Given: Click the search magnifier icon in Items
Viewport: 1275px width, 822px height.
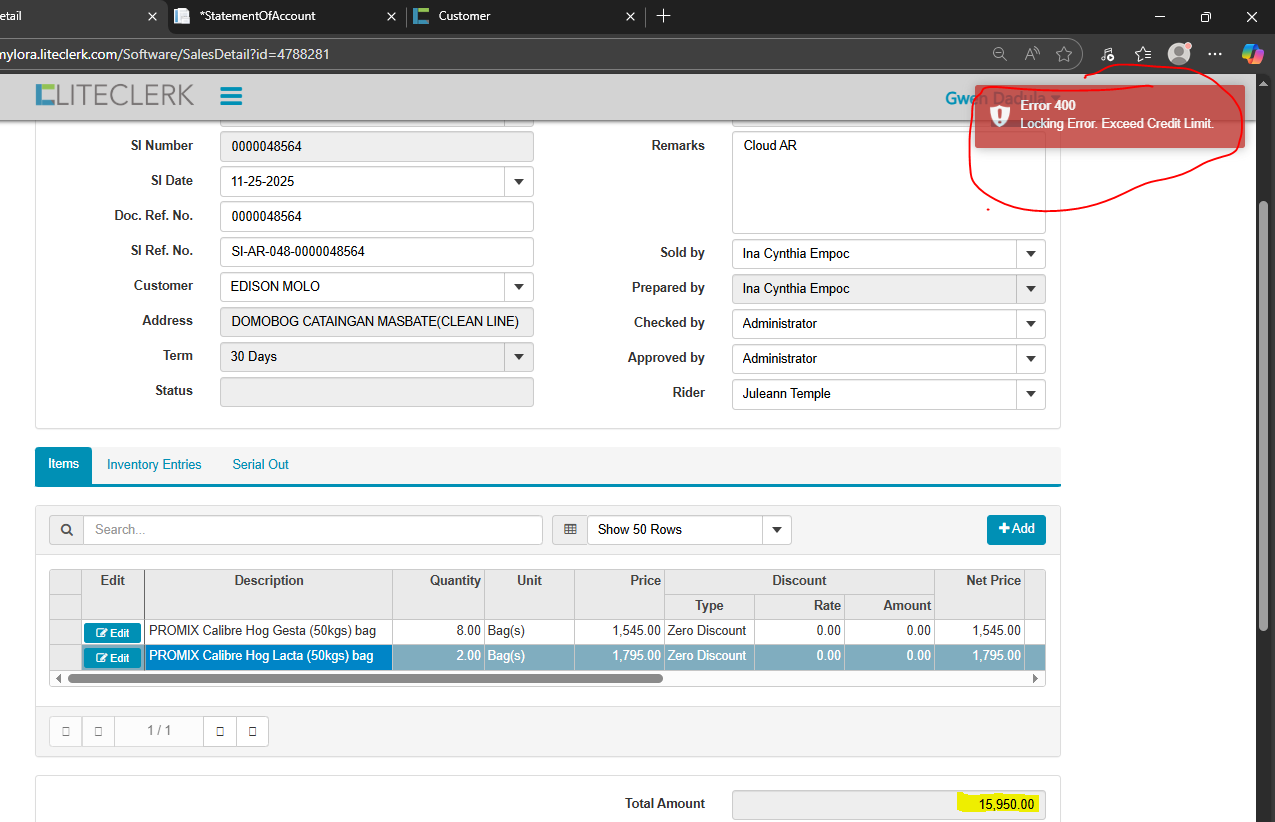Looking at the screenshot, I should [x=66, y=530].
